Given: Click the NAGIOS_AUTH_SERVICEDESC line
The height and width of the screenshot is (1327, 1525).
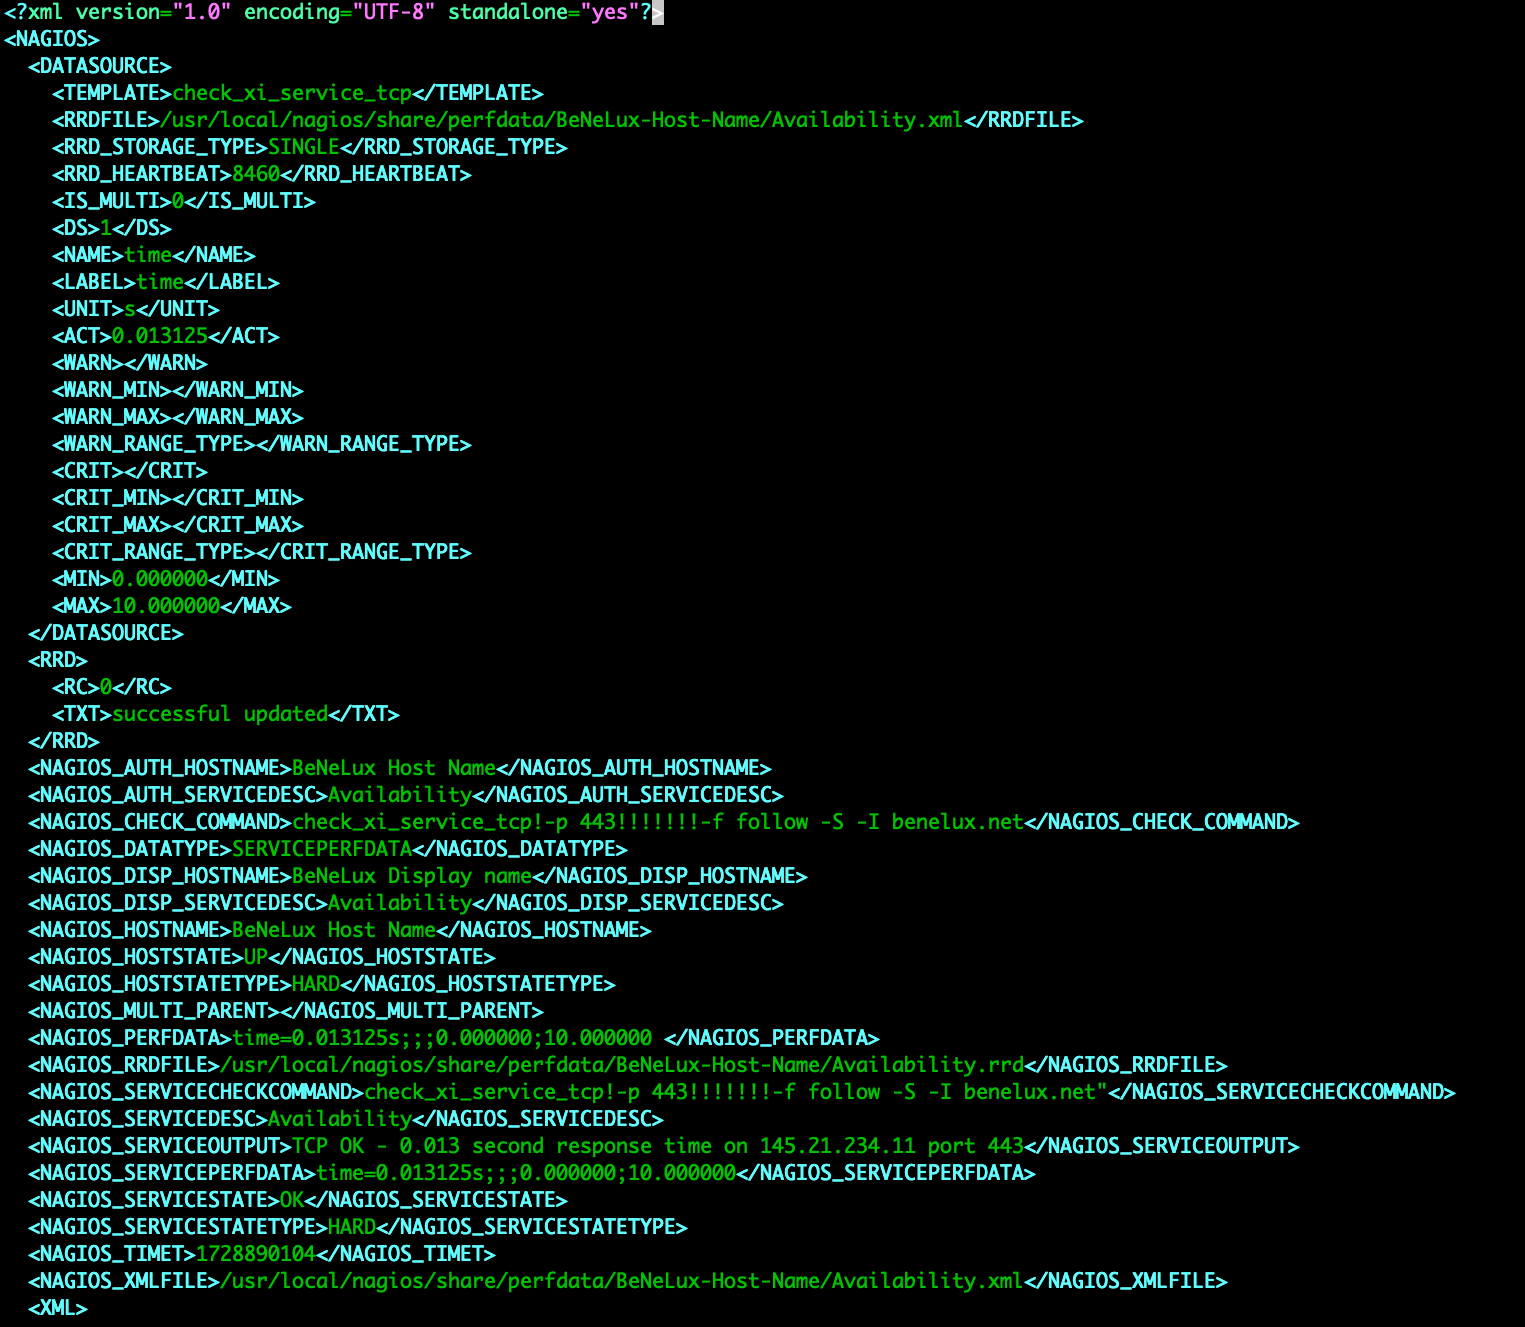Looking at the screenshot, I should (406, 795).
